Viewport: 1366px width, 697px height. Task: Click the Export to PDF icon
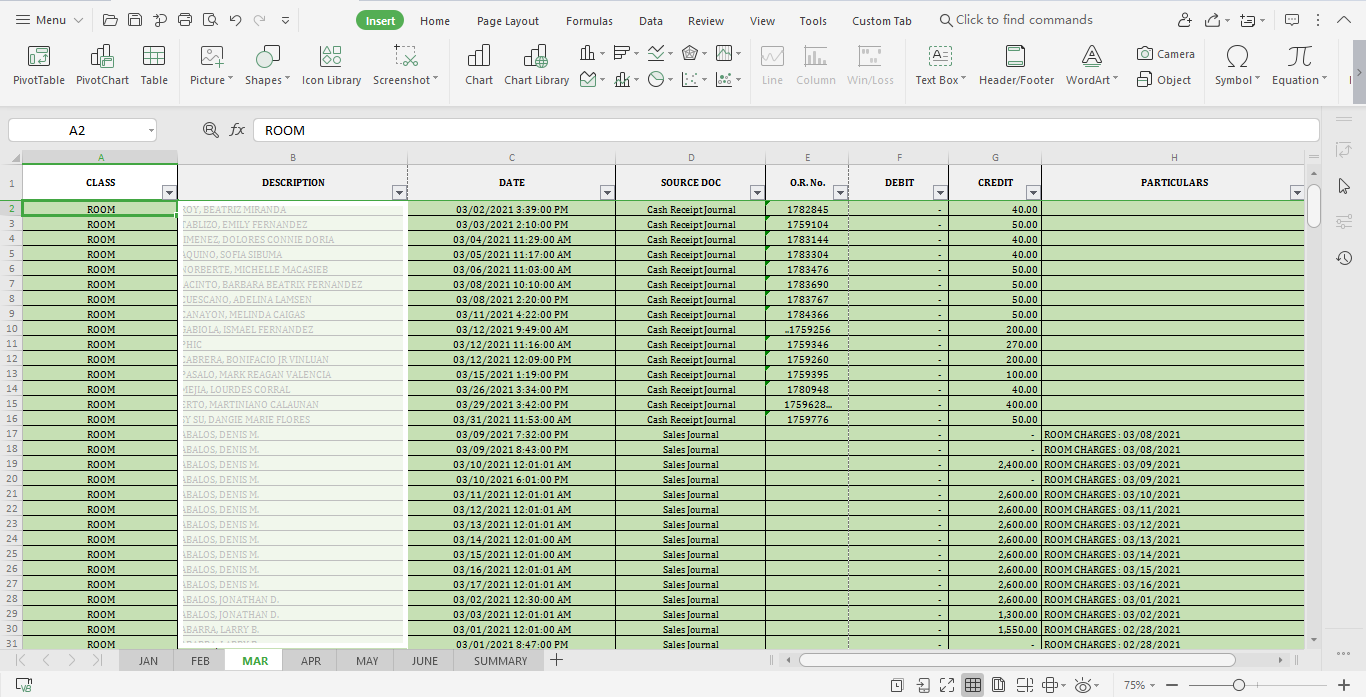160,20
